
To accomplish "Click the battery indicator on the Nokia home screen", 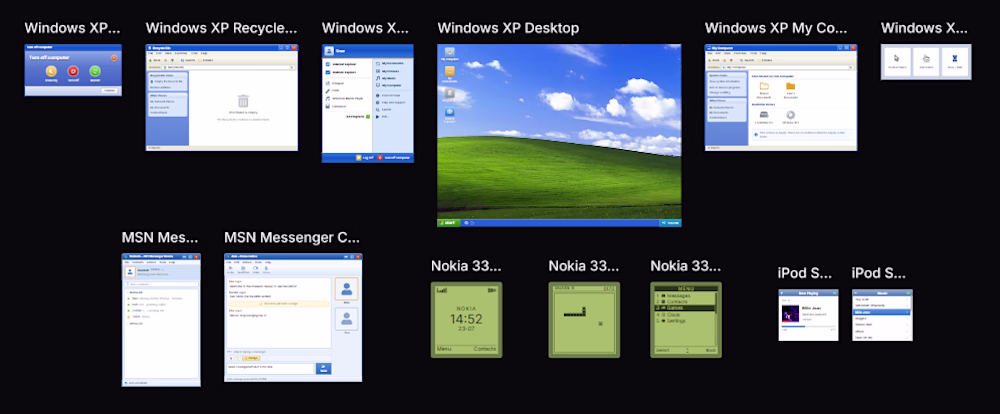I will [x=491, y=290].
